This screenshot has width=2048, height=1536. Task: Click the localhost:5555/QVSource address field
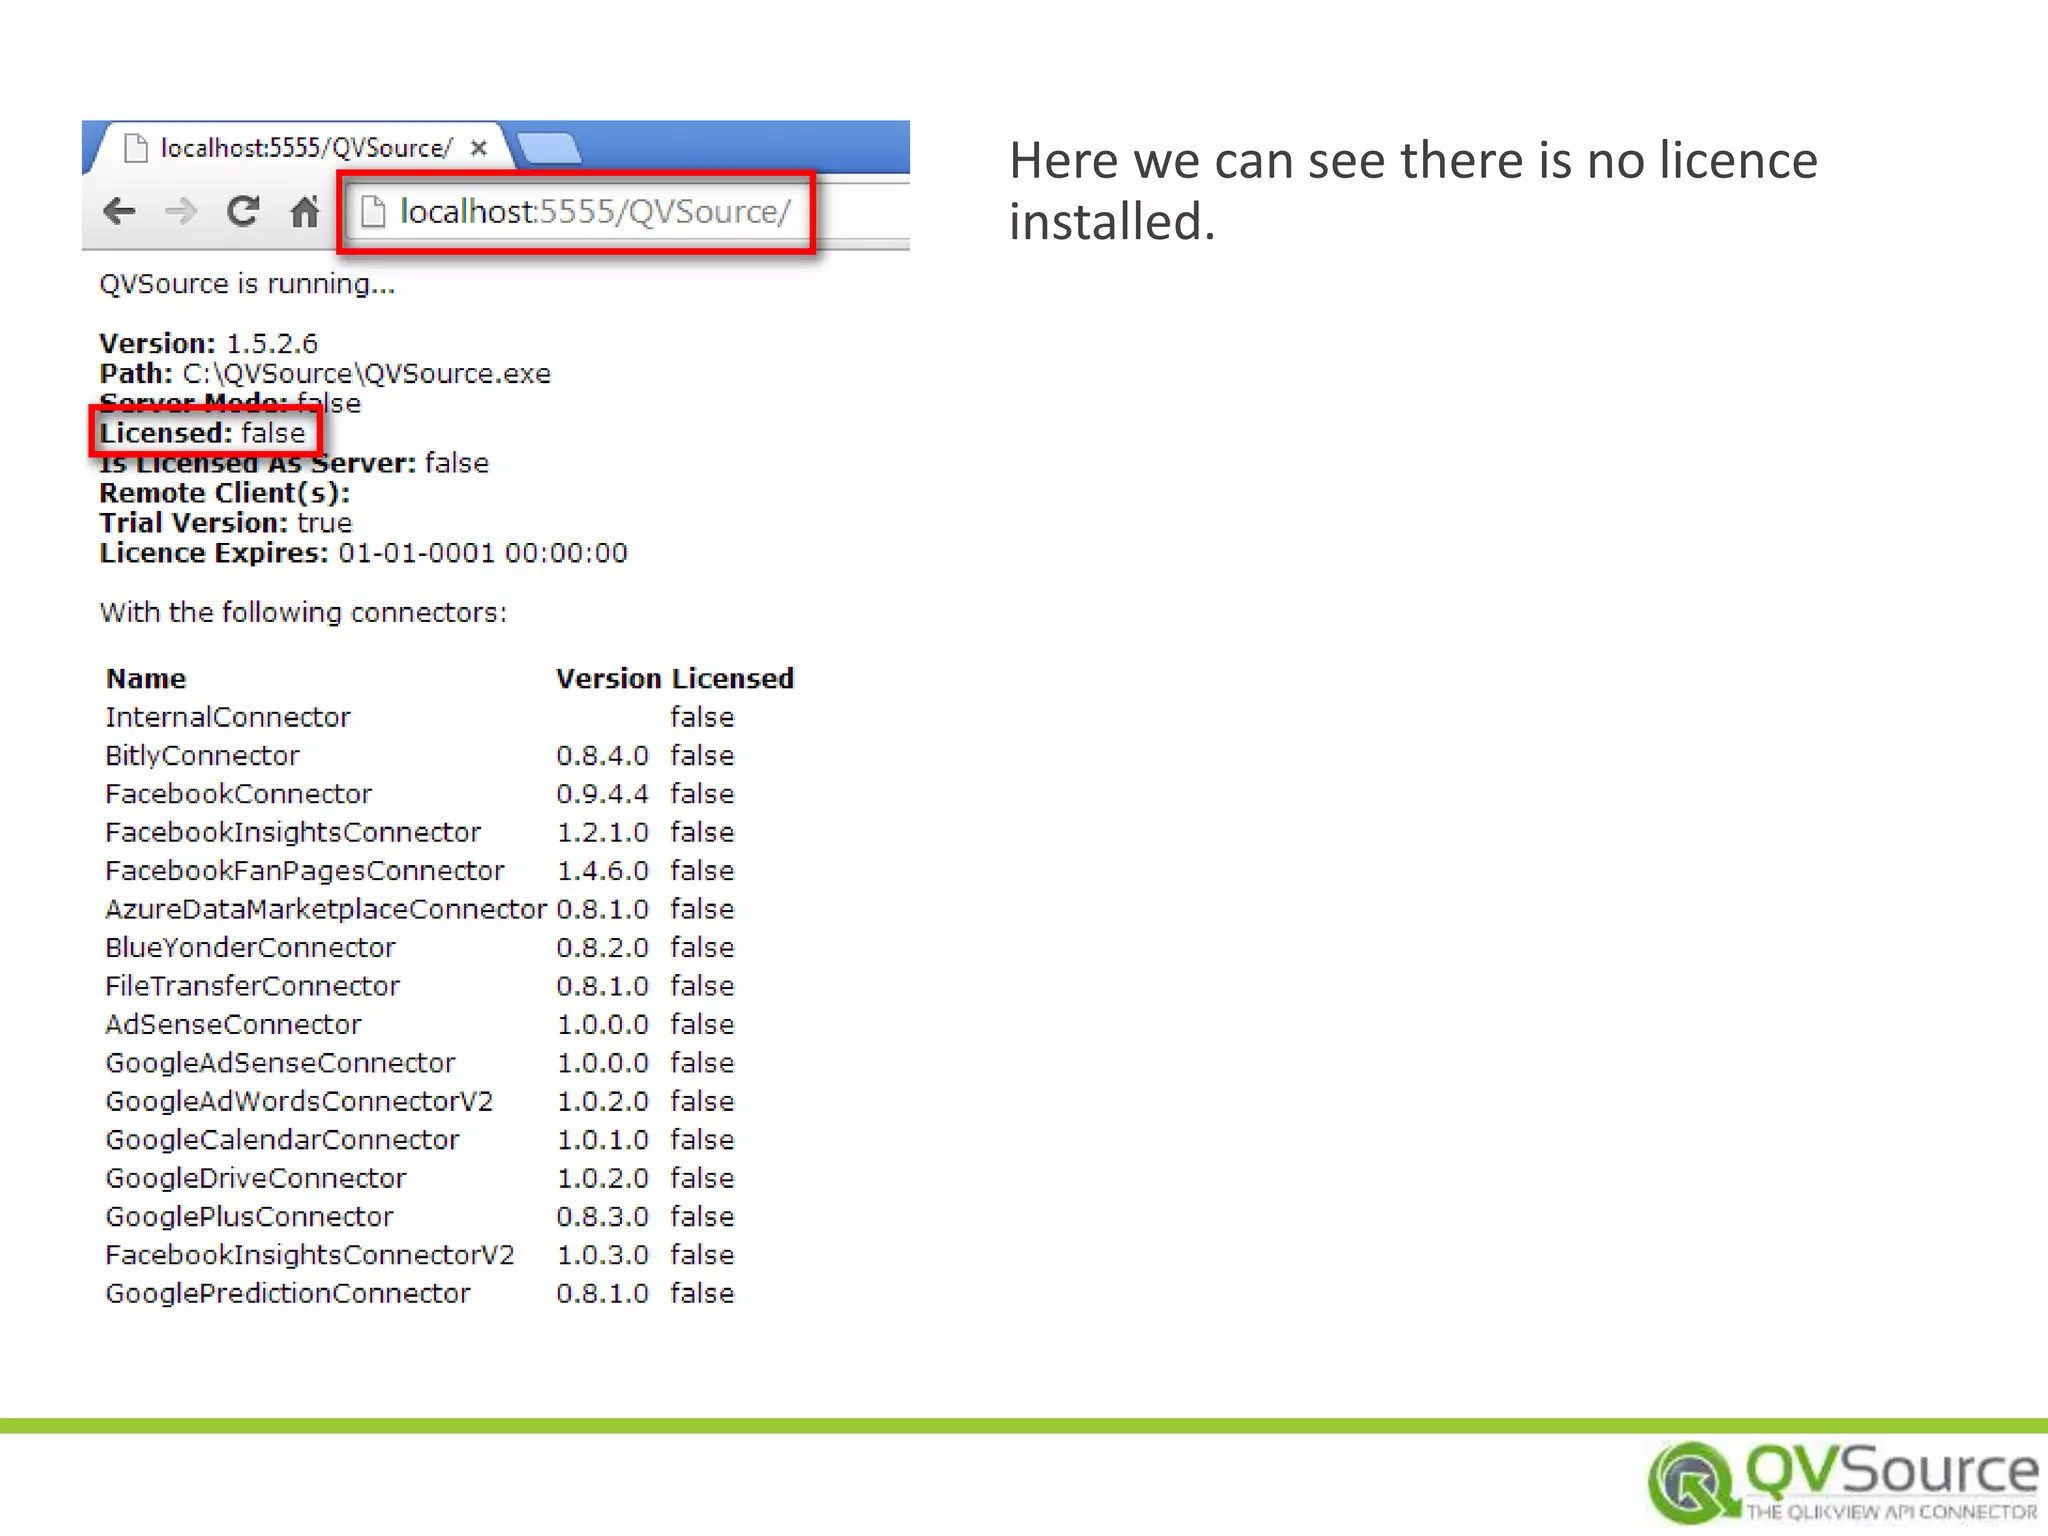pos(595,211)
